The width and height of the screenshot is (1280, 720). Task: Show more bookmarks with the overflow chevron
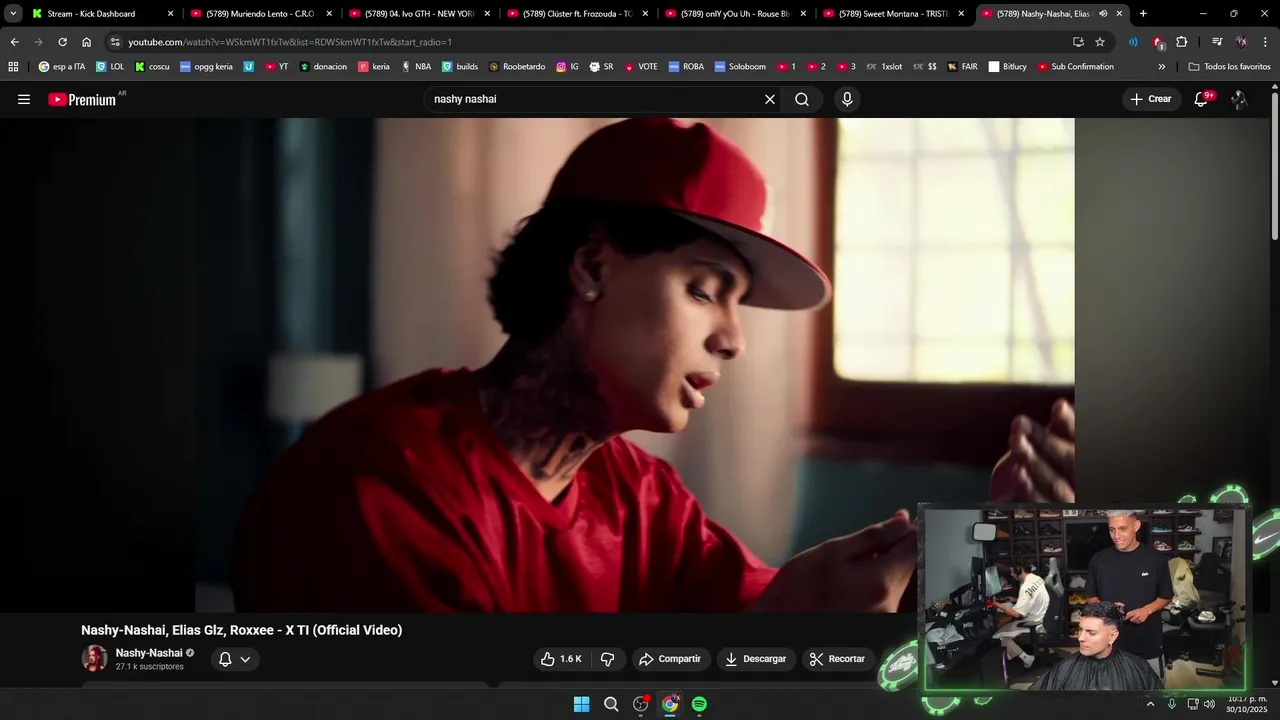pos(1161,67)
